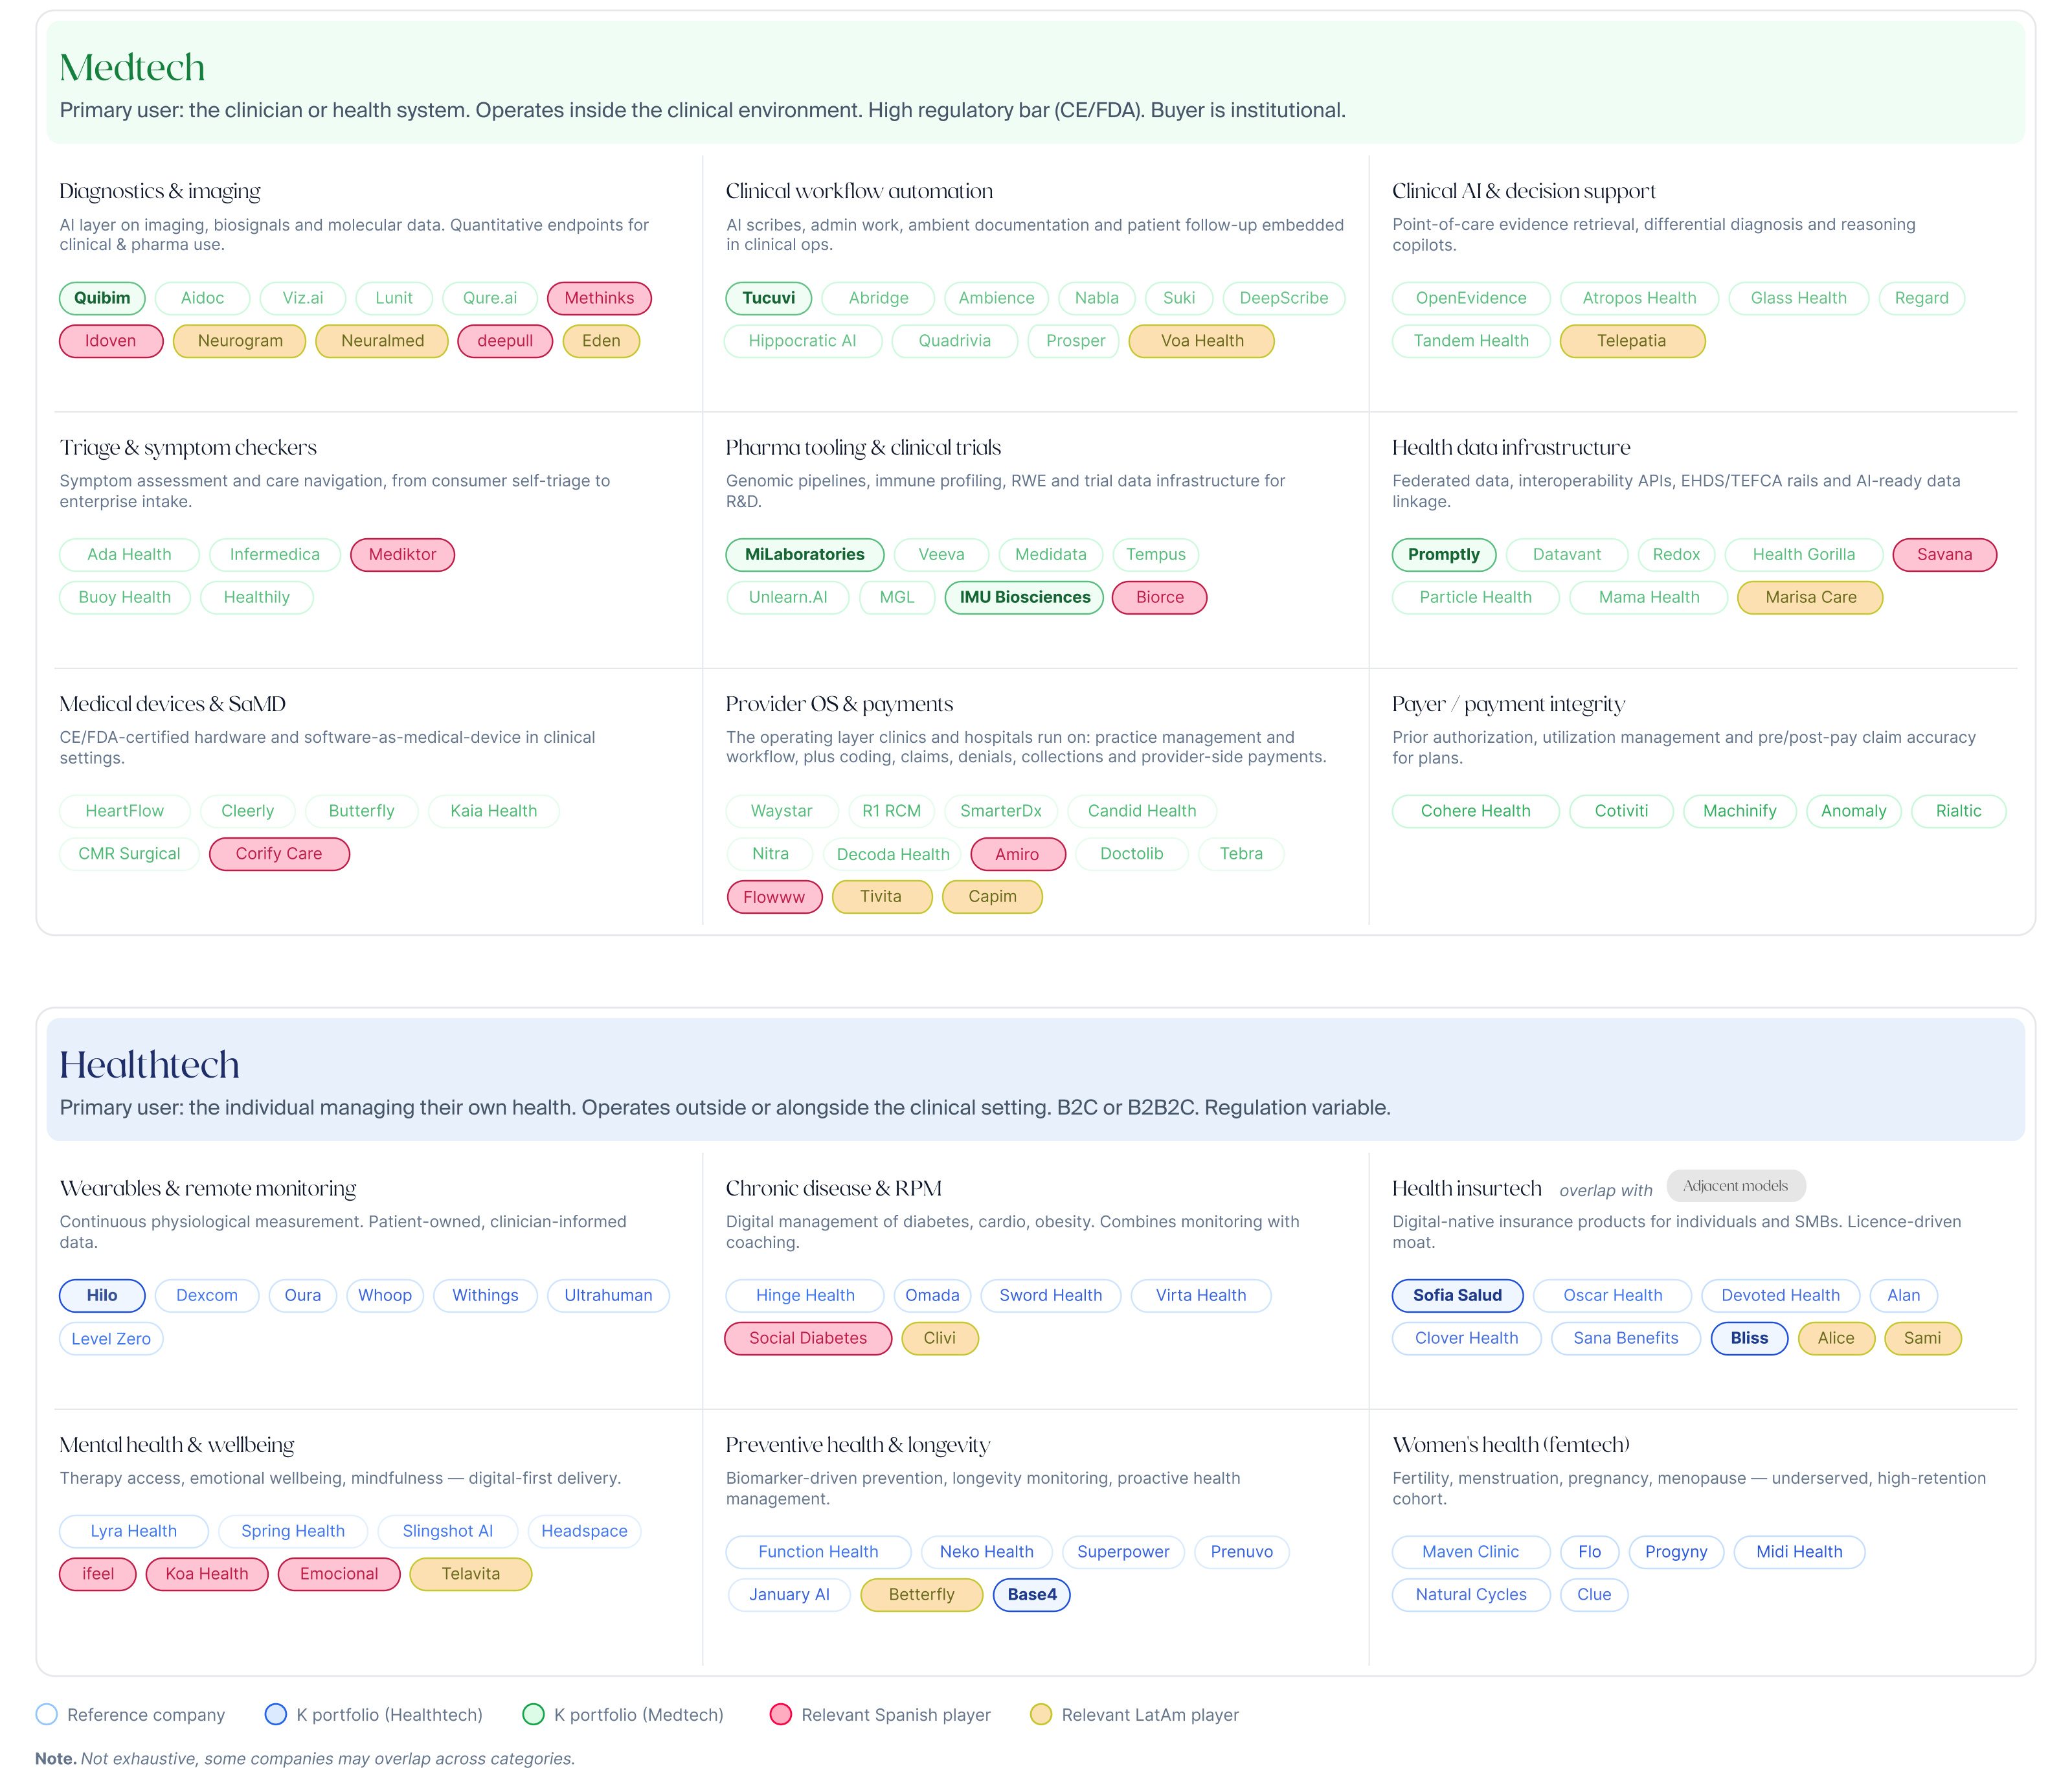Open the Social Diabetes tag
This screenshot has width=2072, height=1768.
click(808, 1339)
